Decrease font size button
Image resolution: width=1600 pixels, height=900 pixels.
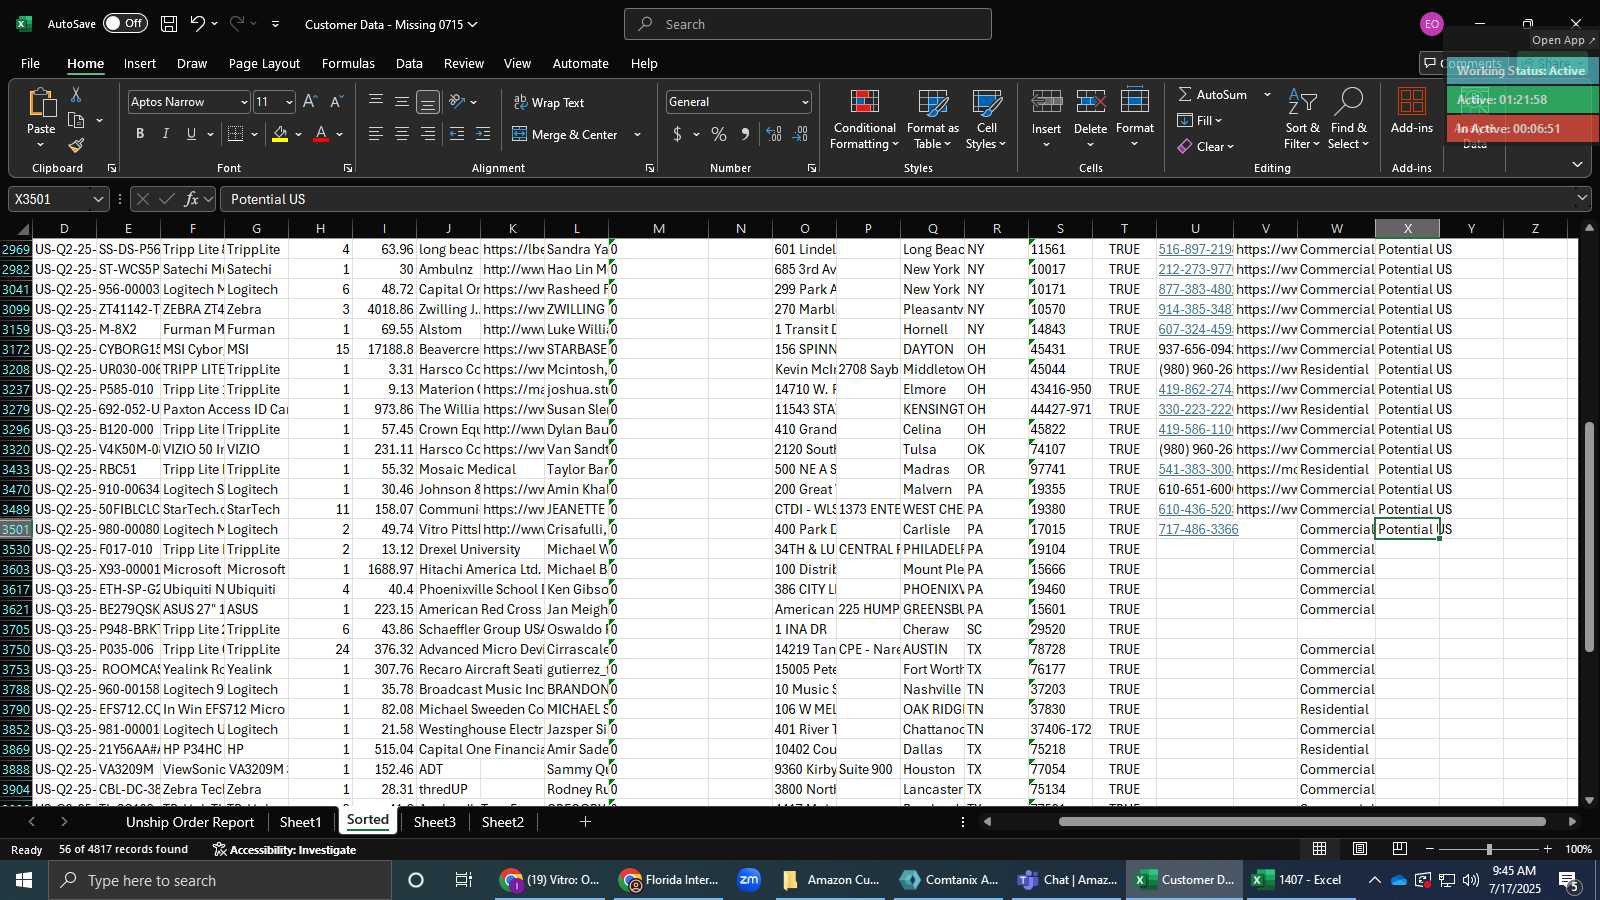[x=336, y=102]
